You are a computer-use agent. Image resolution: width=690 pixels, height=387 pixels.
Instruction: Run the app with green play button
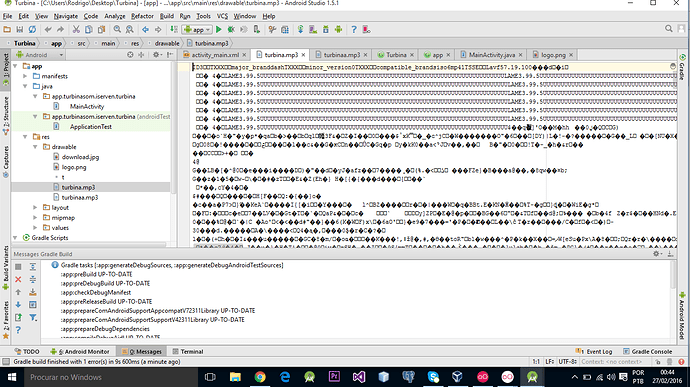point(219,29)
